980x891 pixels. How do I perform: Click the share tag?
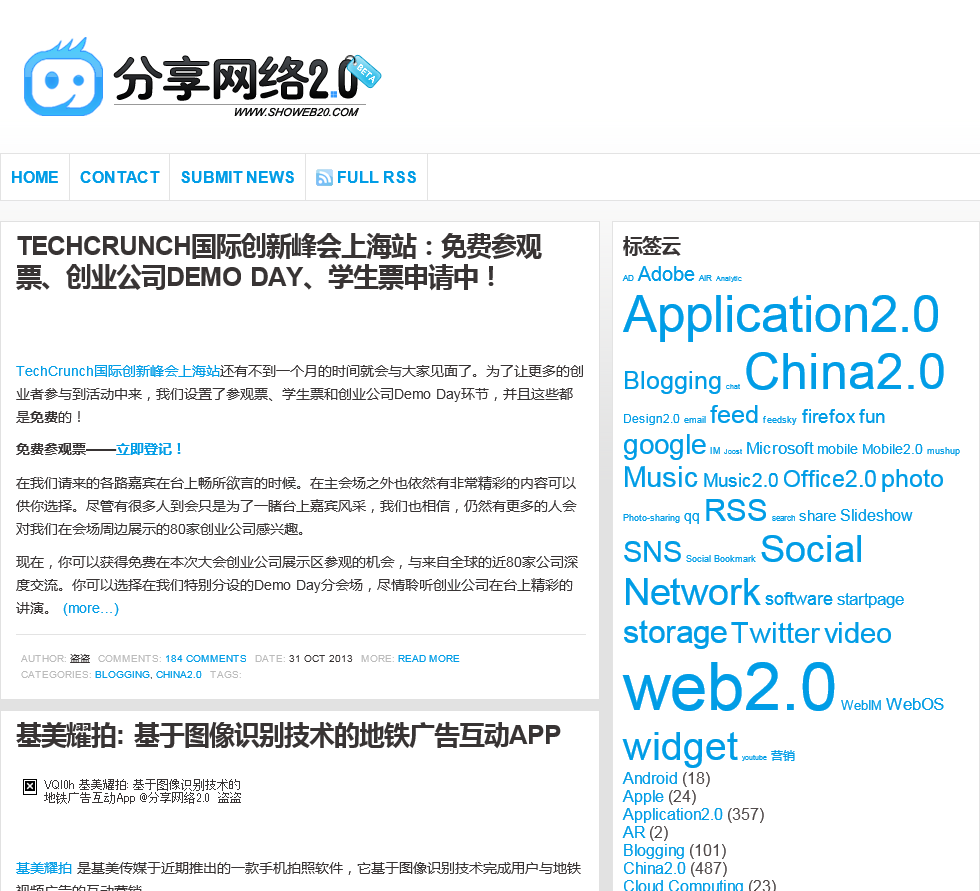818,515
